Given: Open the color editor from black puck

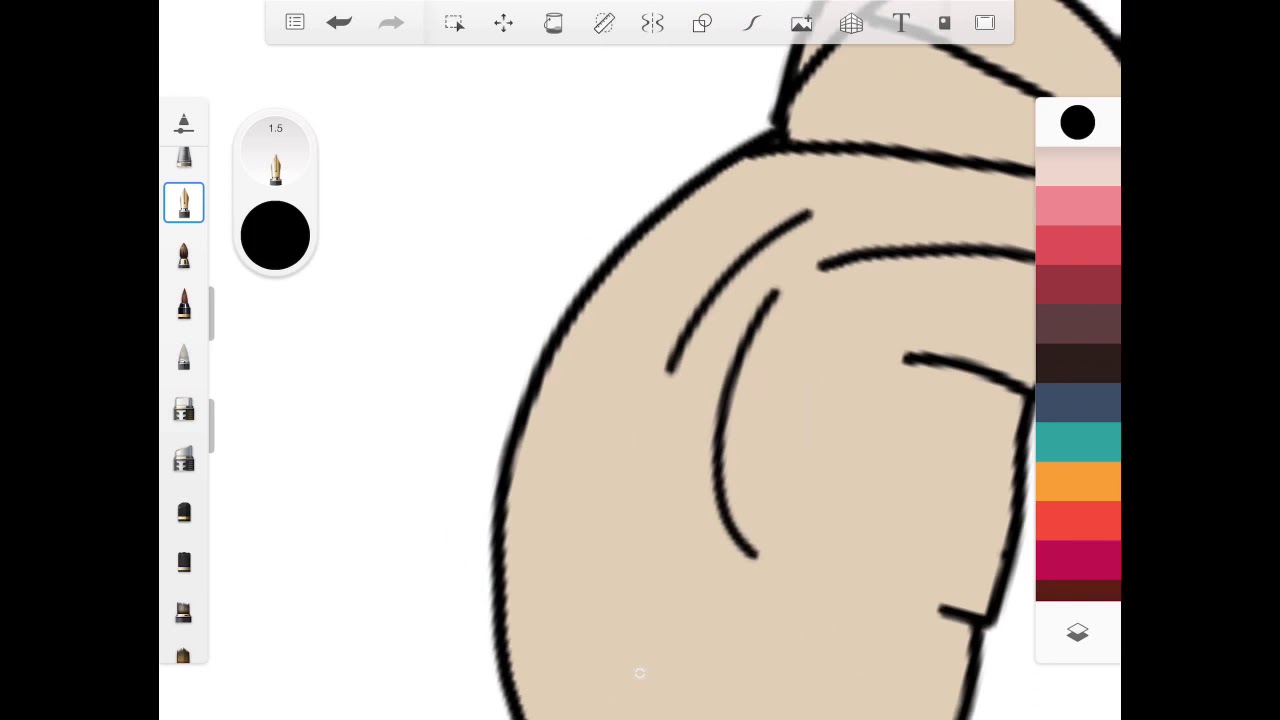Looking at the screenshot, I should [x=275, y=235].
